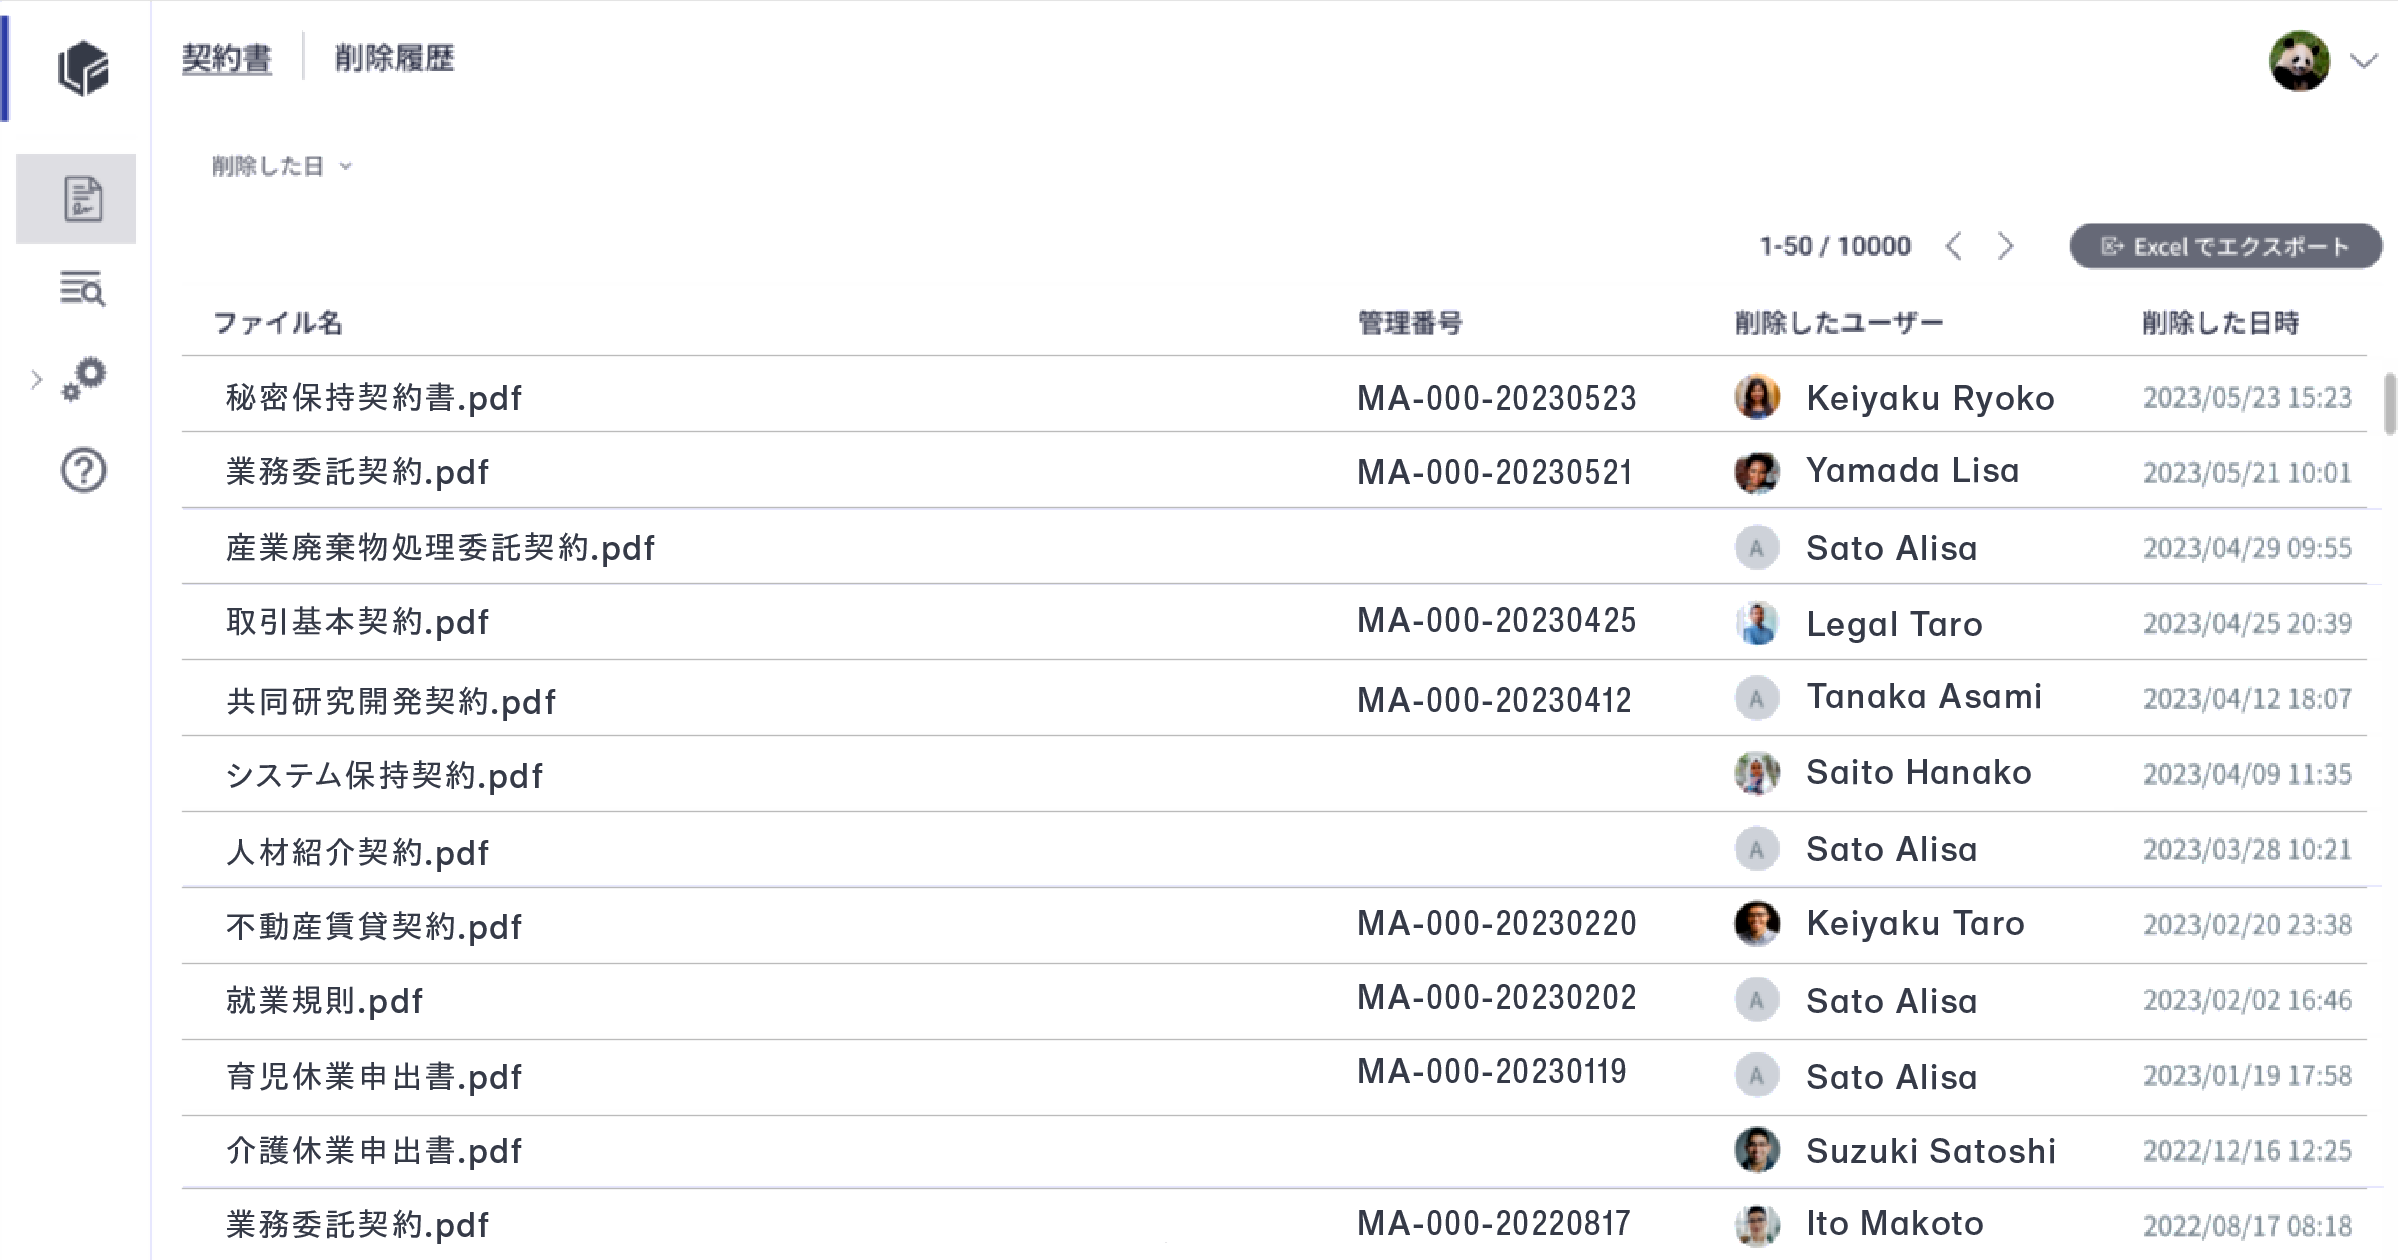Open the contracts document sidebar icon

coord(83,198)
